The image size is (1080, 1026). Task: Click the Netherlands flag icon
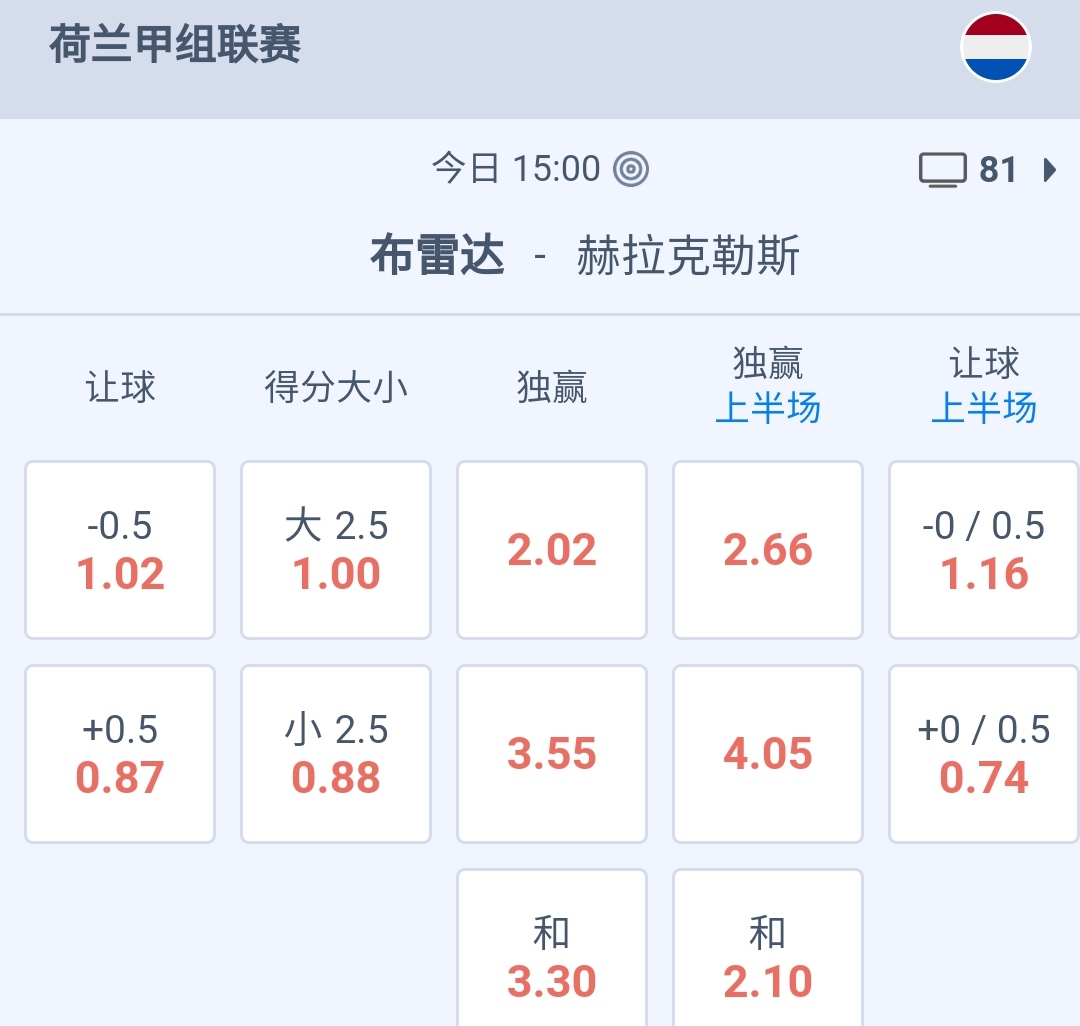[995, 47]
